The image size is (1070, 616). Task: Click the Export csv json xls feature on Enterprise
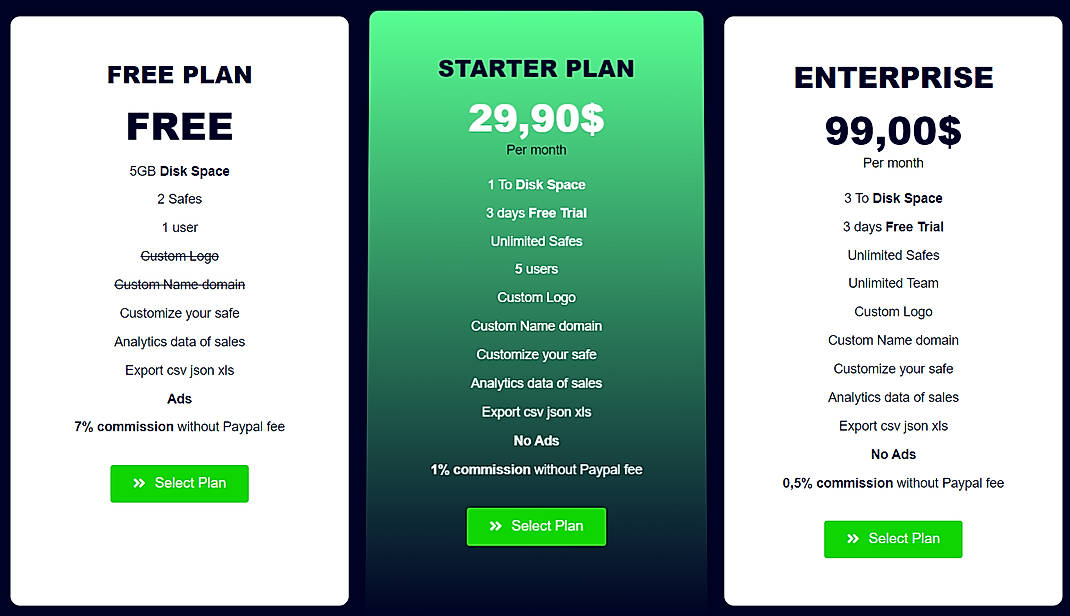pyautogui.click(x=893, y=425)
